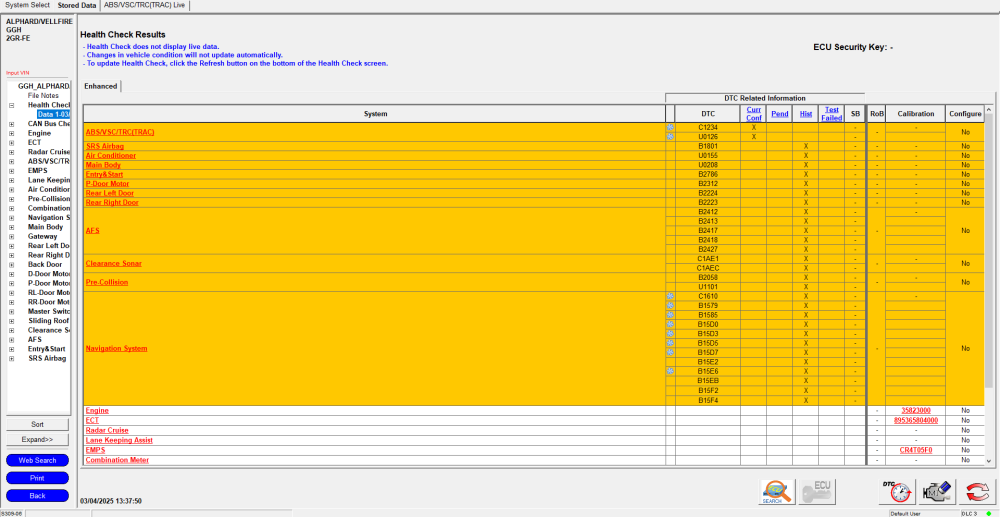
Task: Expand the Gateway node in the tree
Action: click(x=11, y=237)
